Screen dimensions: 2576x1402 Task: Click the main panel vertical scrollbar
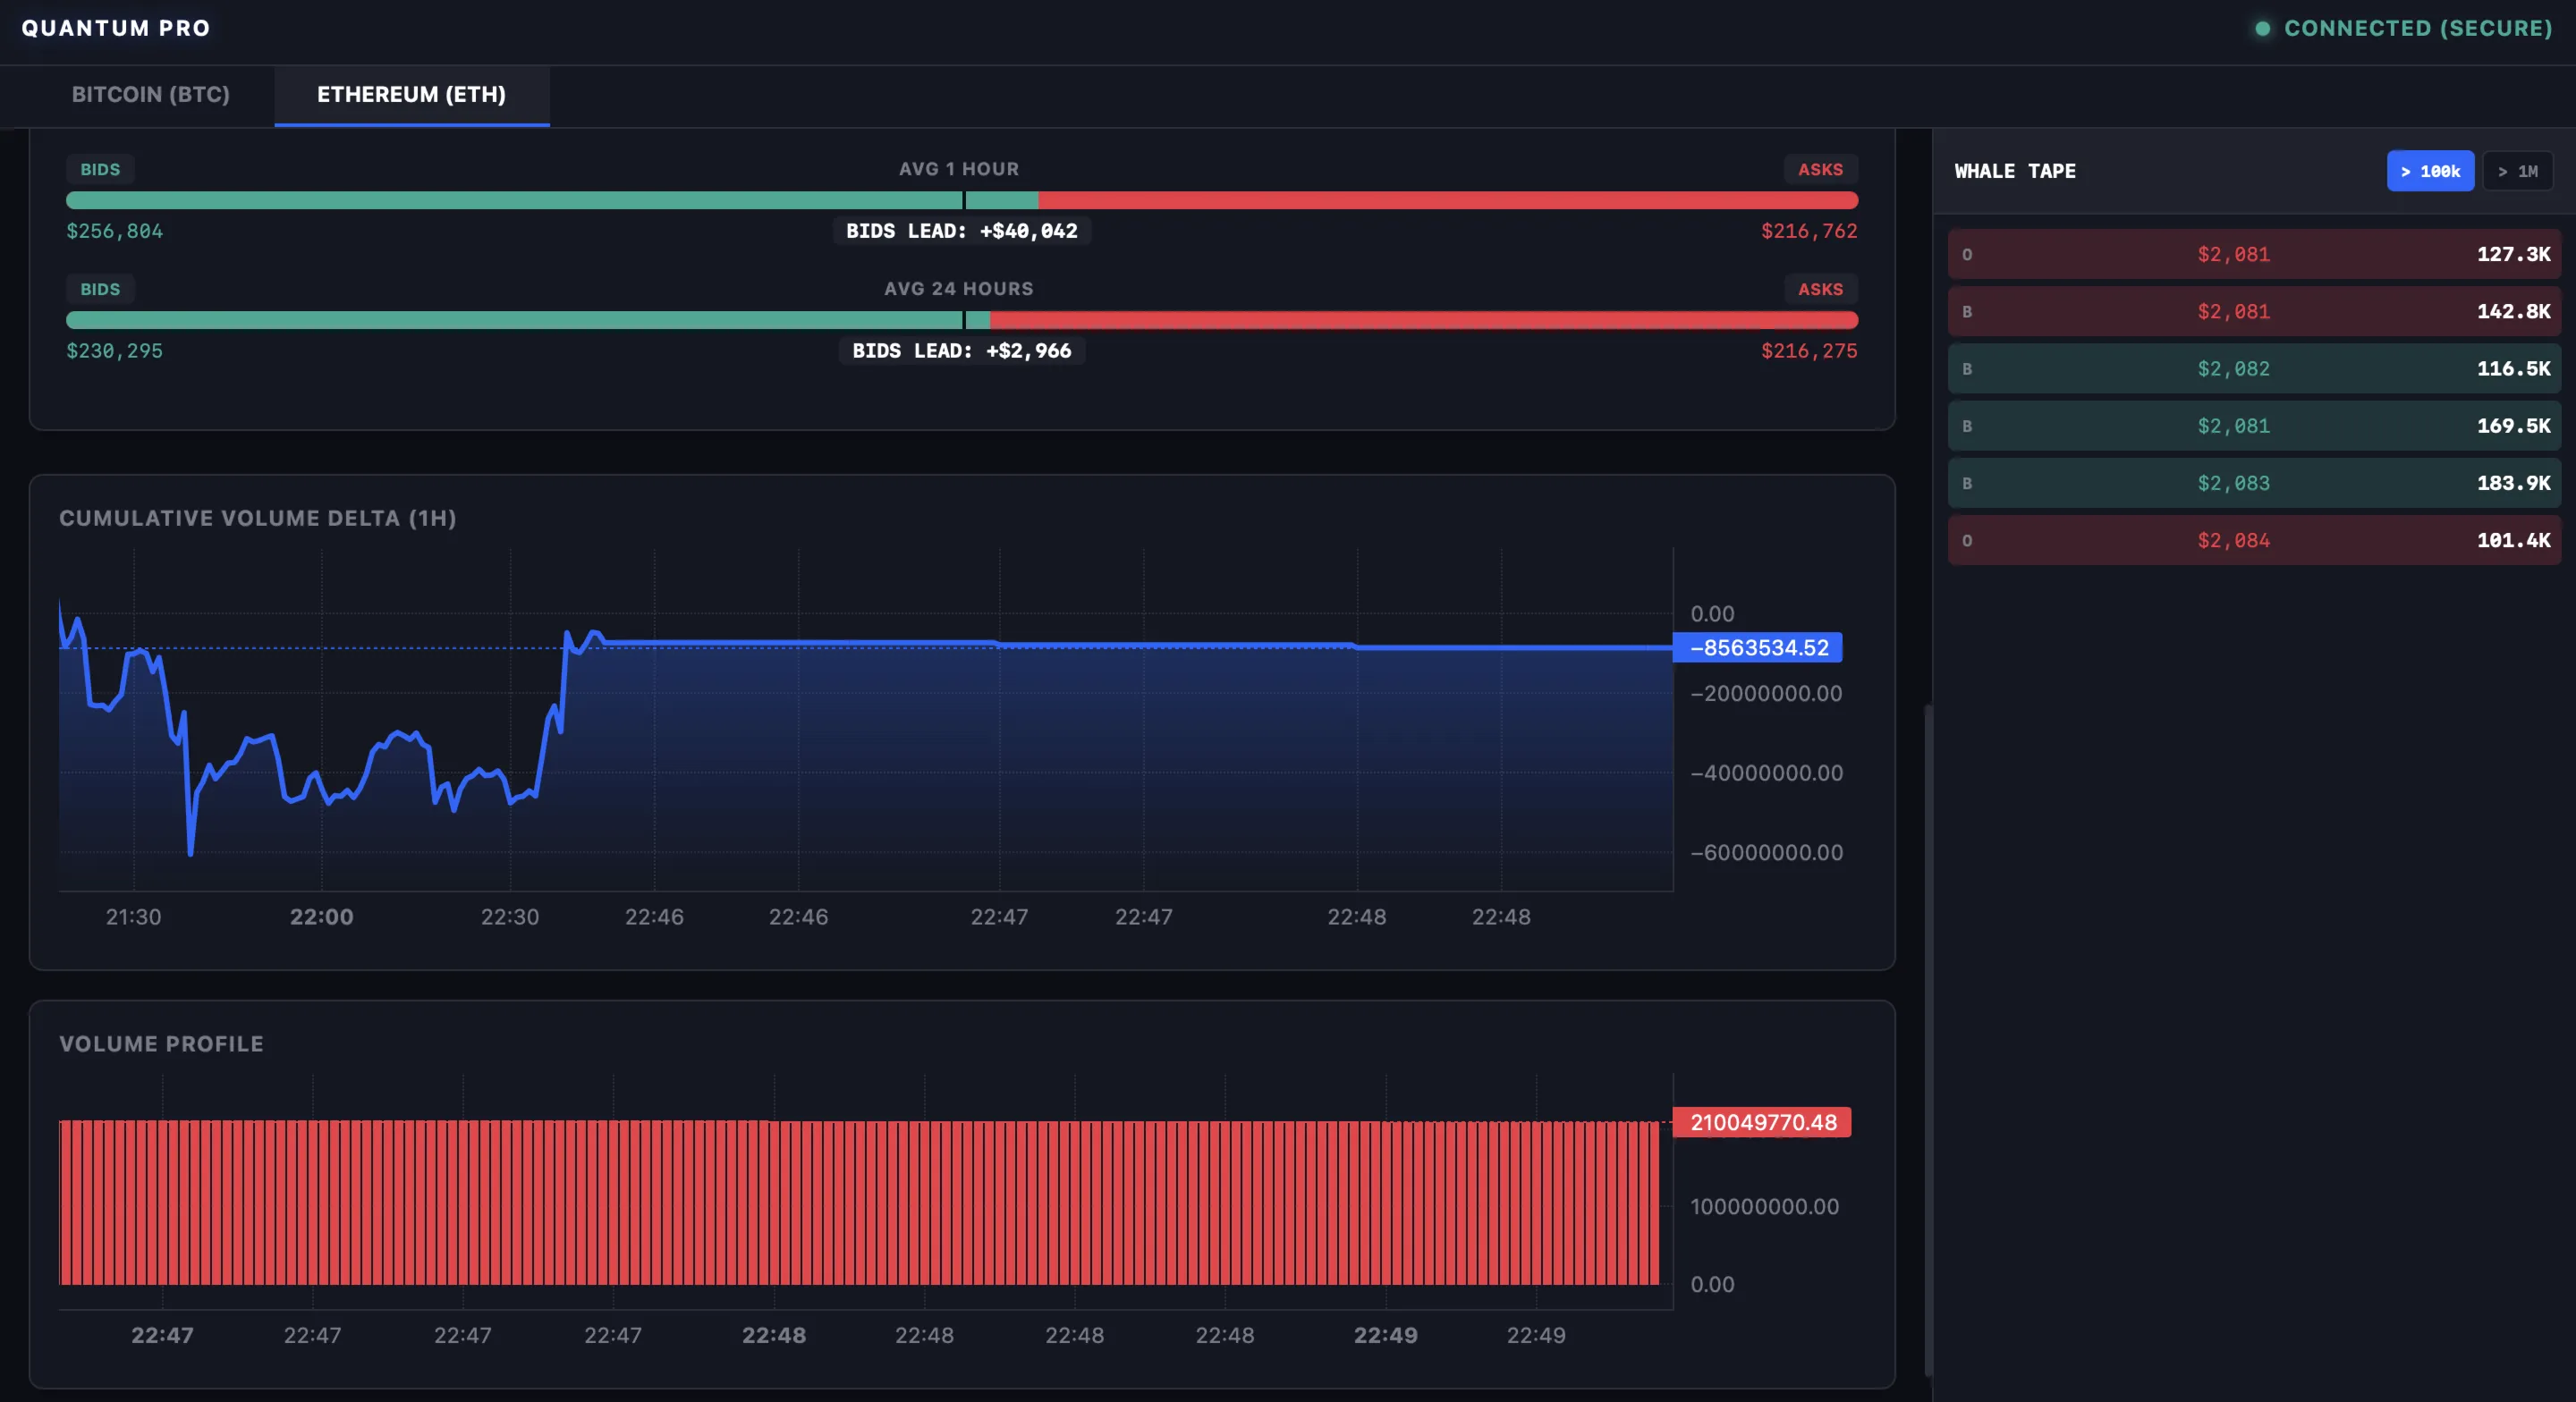pyautogui.click(x=1927, y=1040)
